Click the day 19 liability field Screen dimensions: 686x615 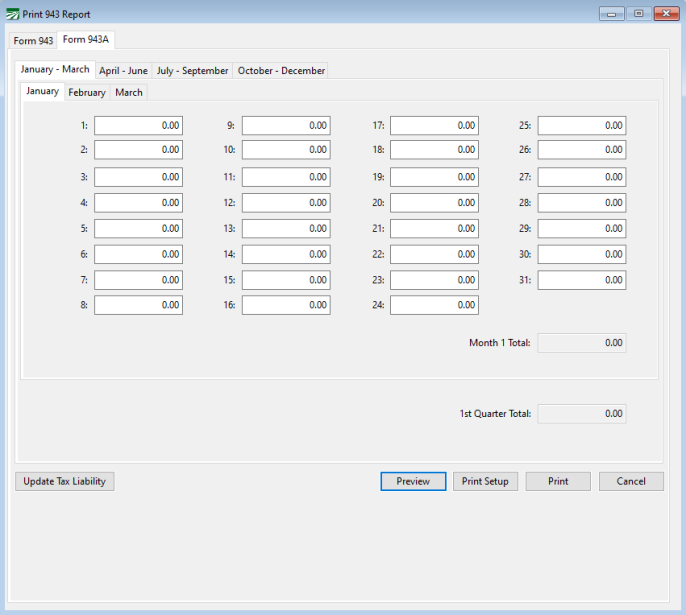[434, 177]
